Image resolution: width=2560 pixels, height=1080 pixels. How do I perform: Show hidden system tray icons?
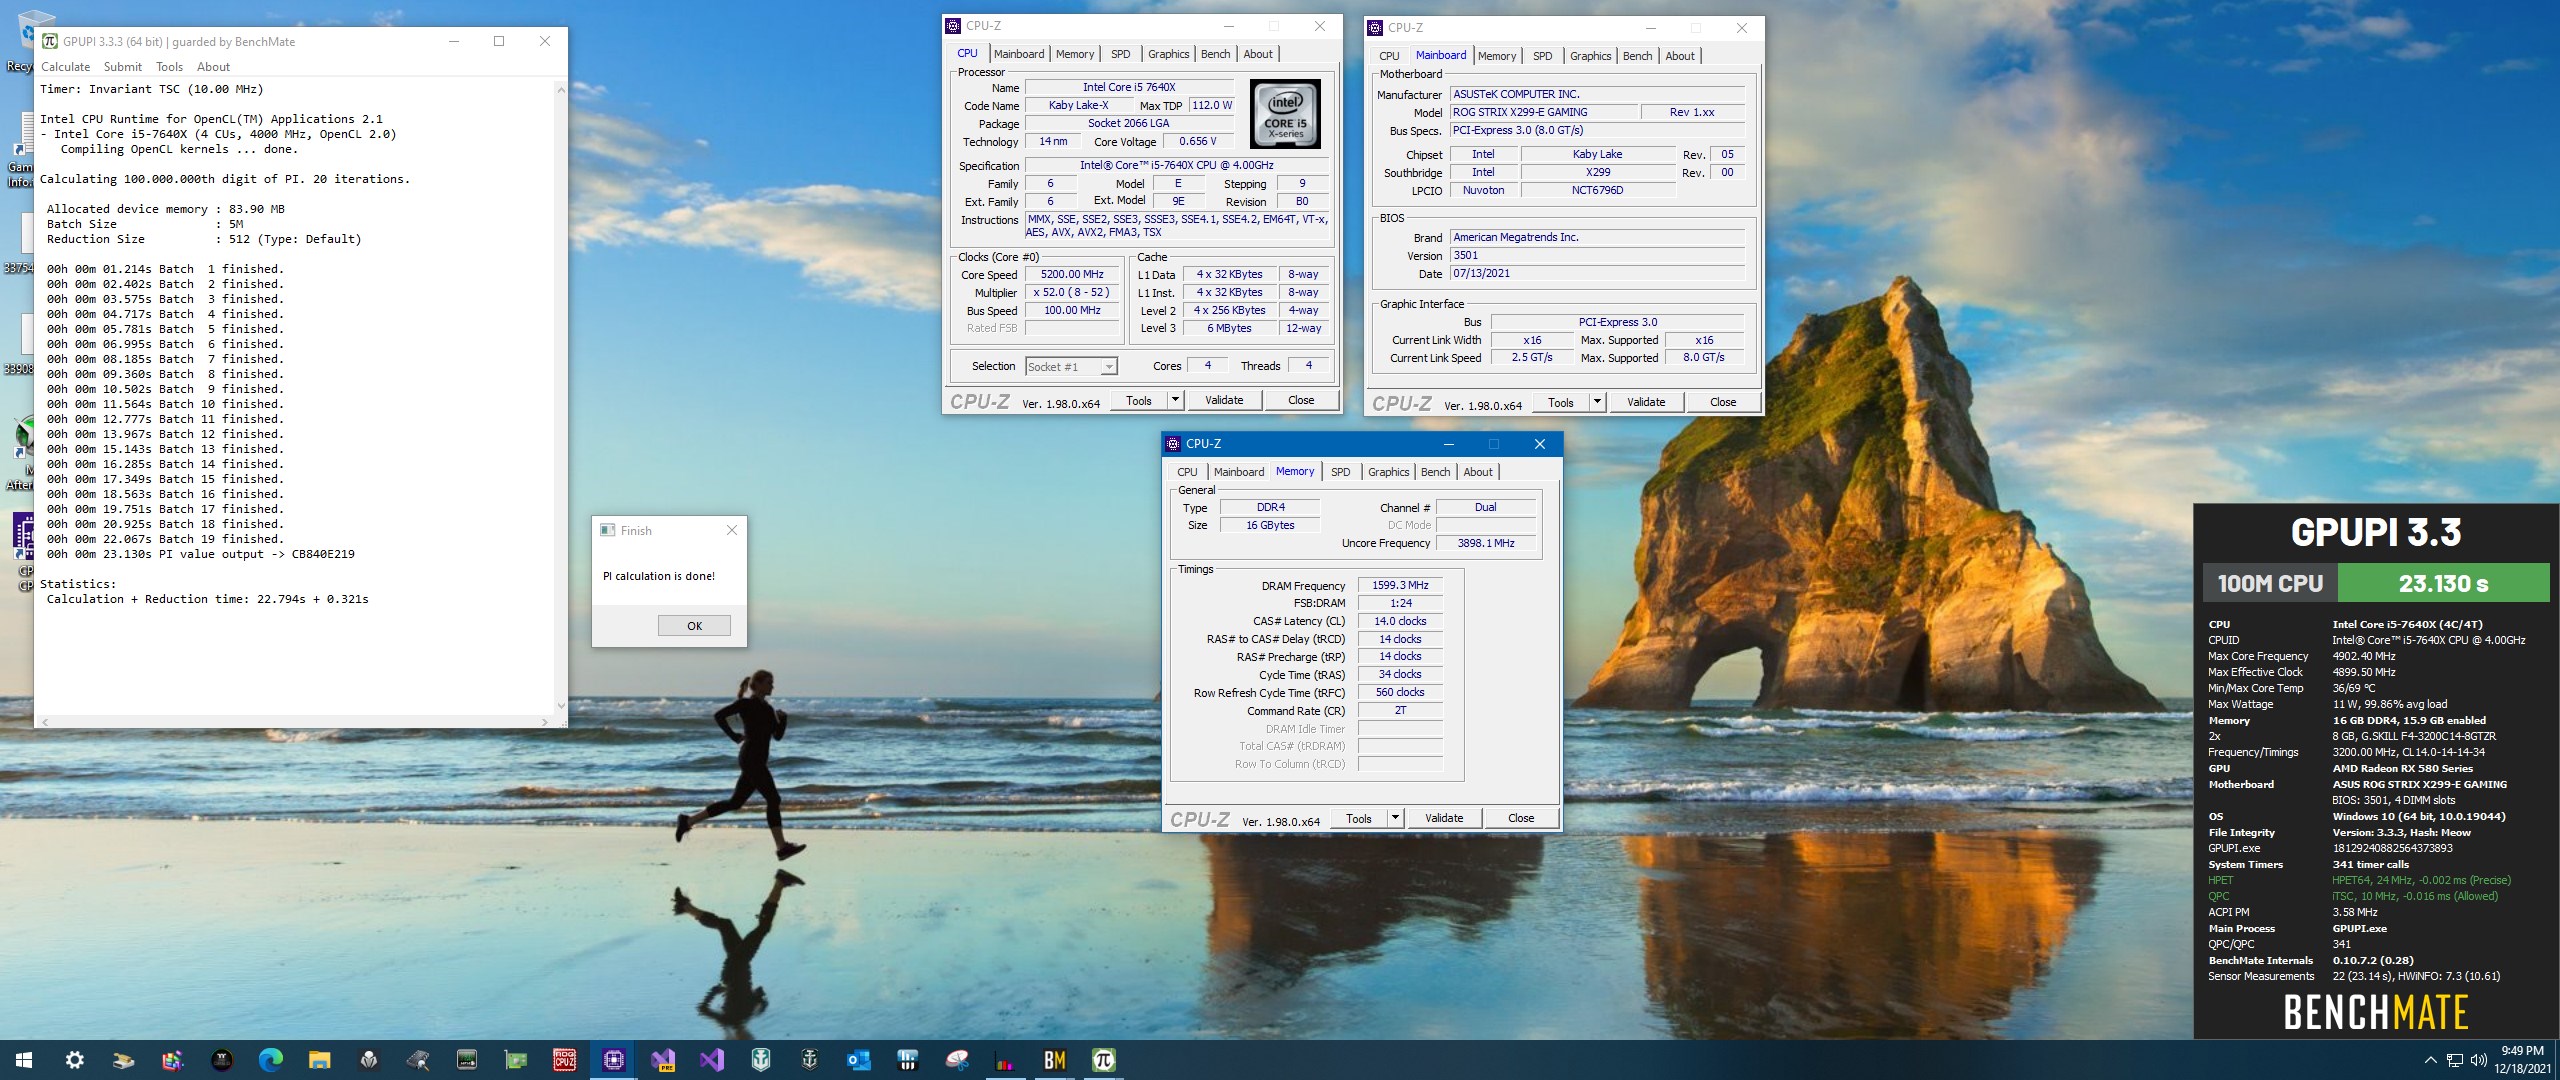(x=2431, y=1060)
